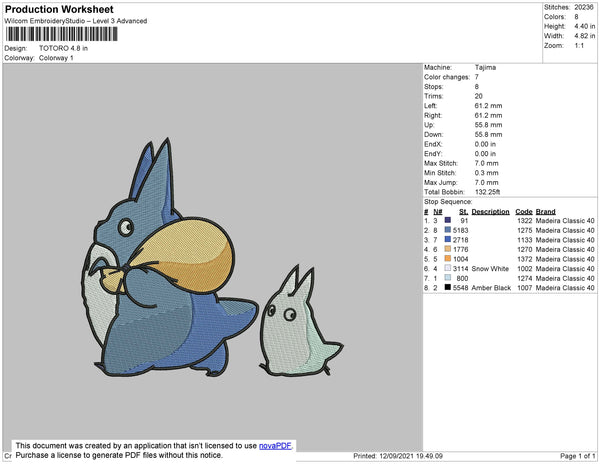Click thread code '1007' in row 8
Screen dimensions: 600x464
click(x=525, y=288)
